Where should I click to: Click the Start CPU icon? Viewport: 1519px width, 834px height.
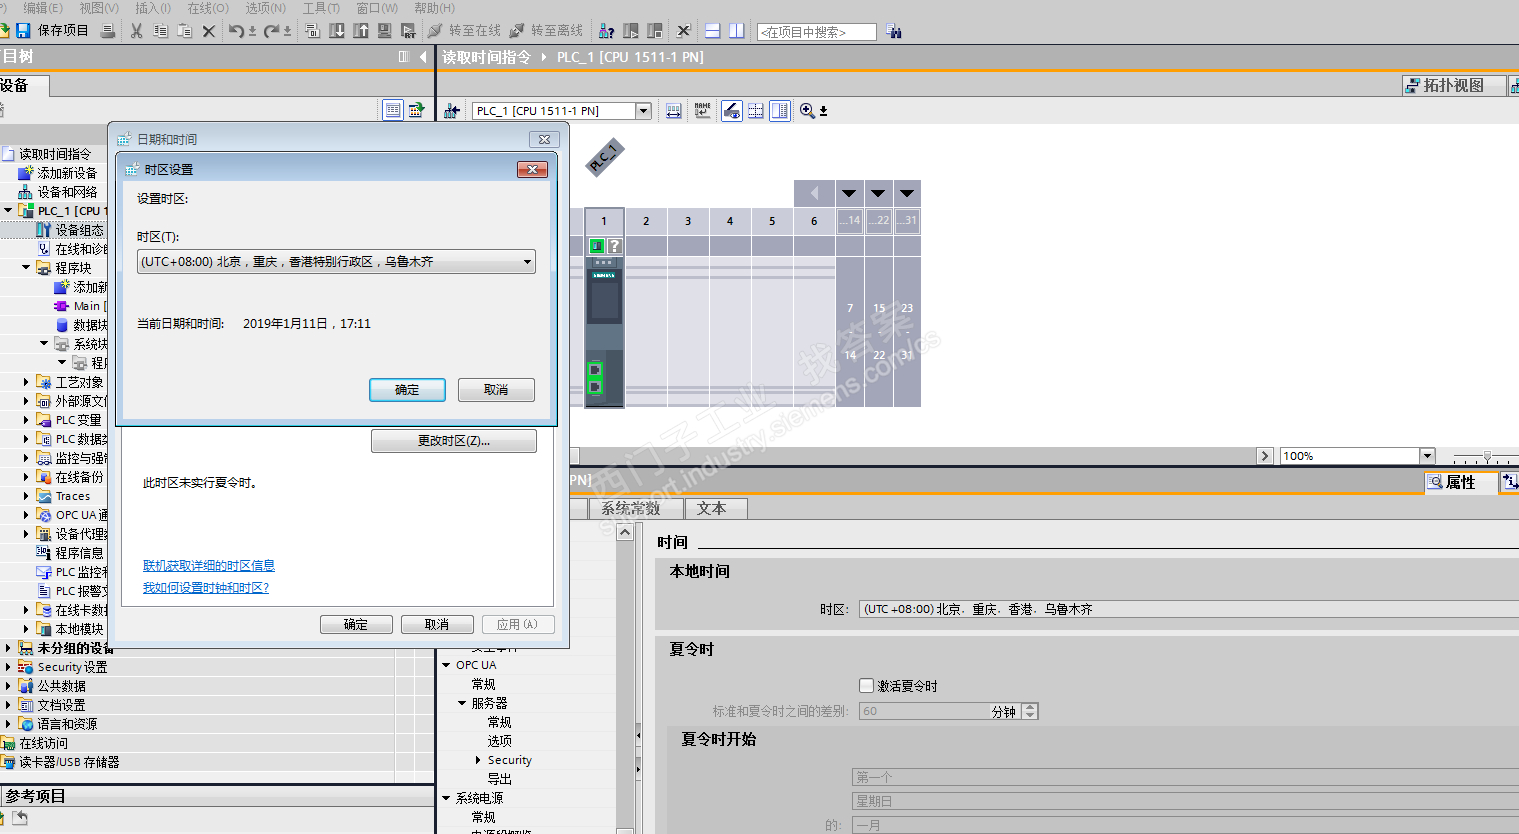630,31
